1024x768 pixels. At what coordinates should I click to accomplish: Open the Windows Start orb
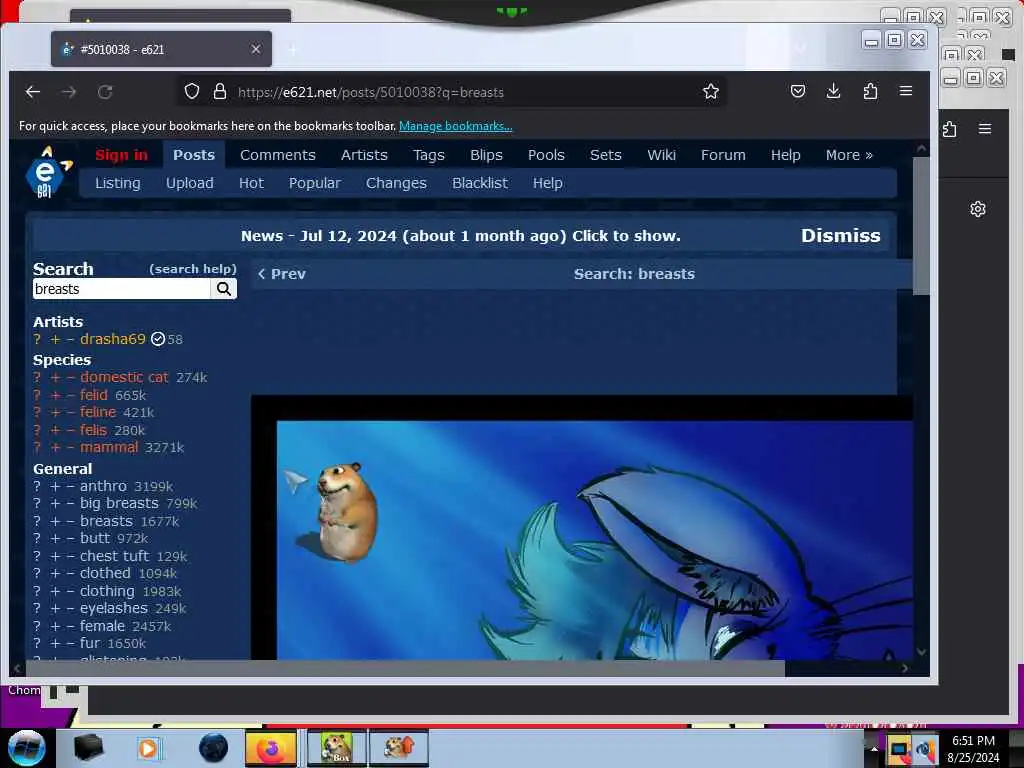(27, 748)
